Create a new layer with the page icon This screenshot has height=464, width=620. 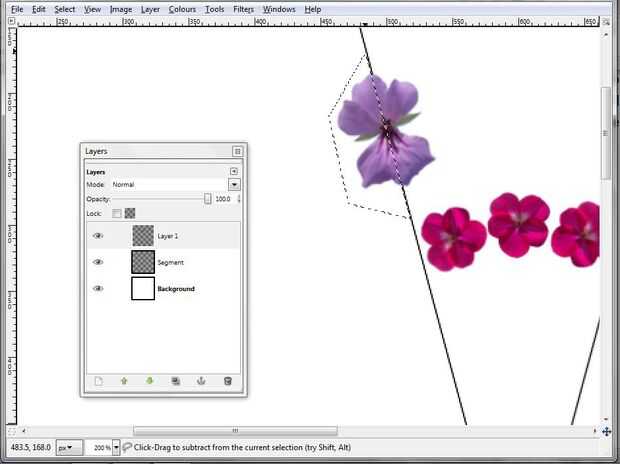point(98,381)
